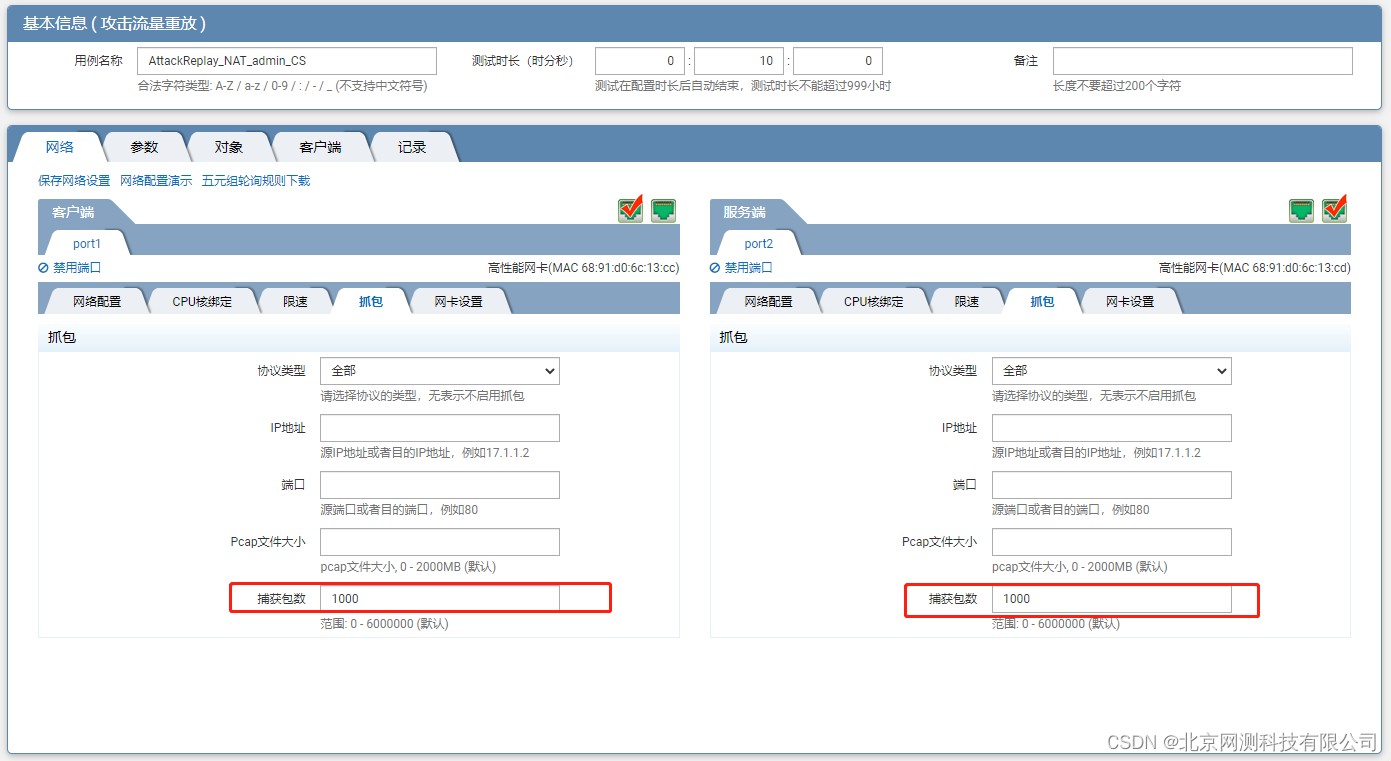Select 抓包 tab under port1
Viewport: 1391px width, 761px height.
(x=371, y=301)
